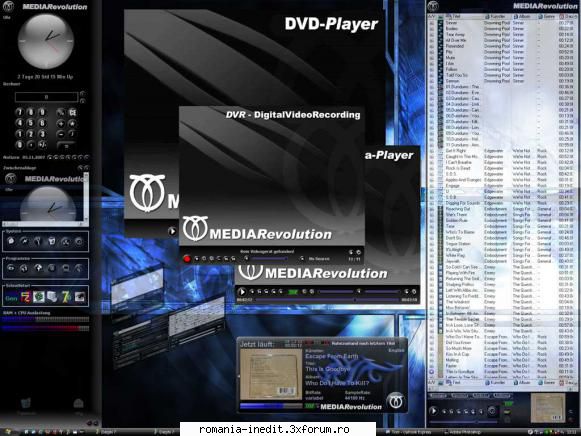Click the album cover in the Jetzt läuft panel
The image size is (581, 436).
271,374
